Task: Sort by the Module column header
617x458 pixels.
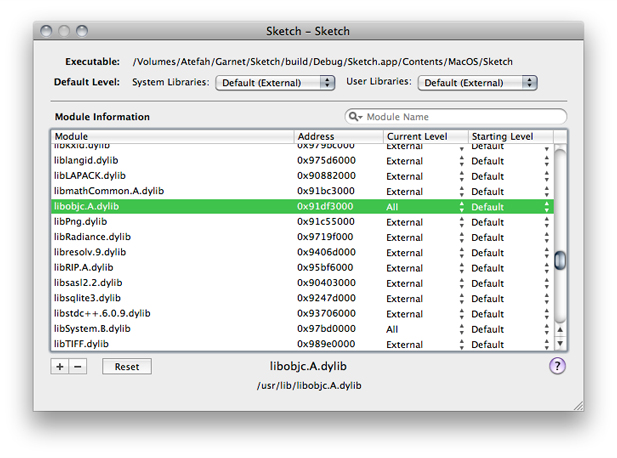Action: click(173, 137)
